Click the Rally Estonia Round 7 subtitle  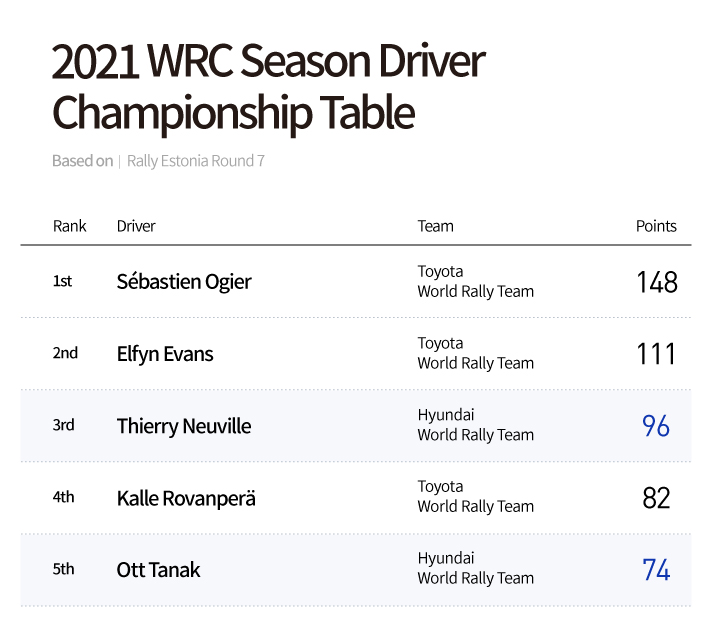point(196,161)
